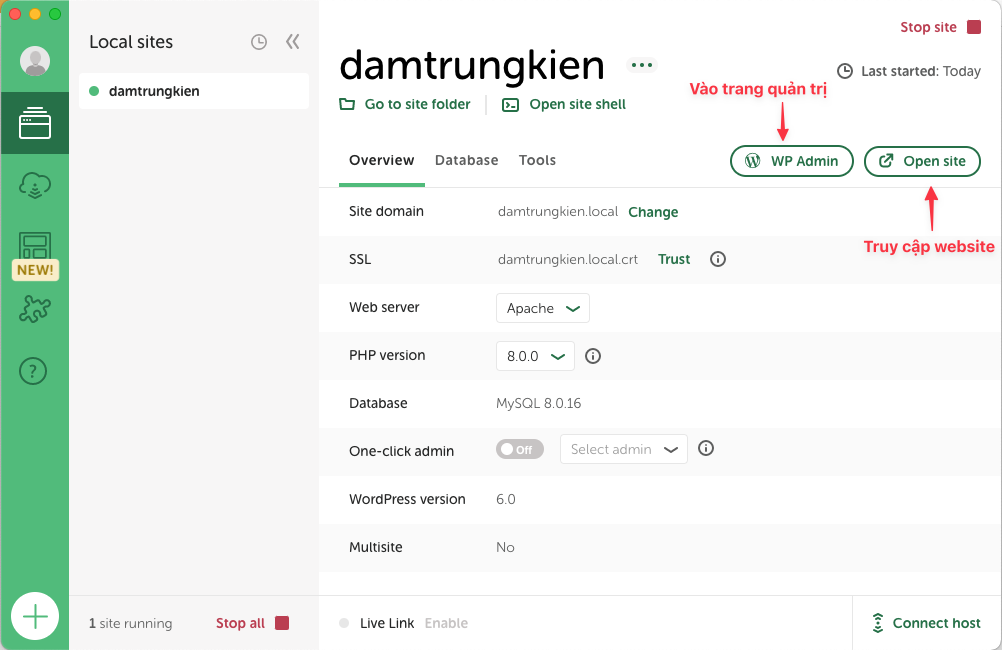The height and width of the screenshot is (650, 1002).
Task: Click the info icon beside PHP version
Action: 593,356
